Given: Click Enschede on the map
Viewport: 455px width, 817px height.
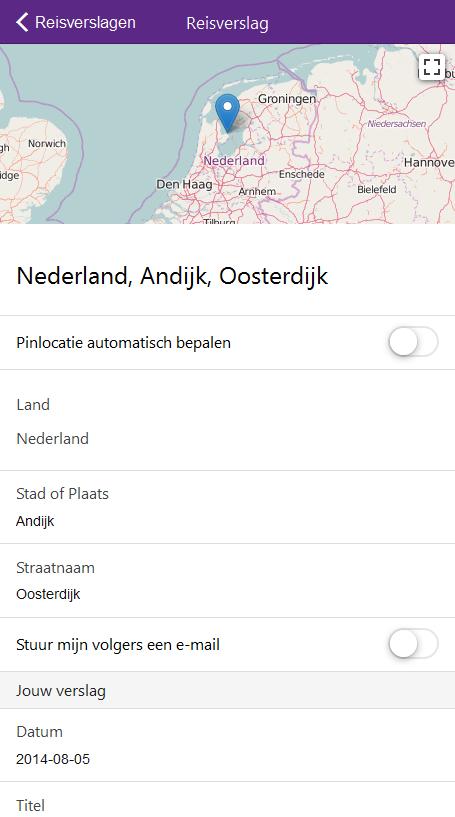Looking at the screenshot, I should click(302, 174).
